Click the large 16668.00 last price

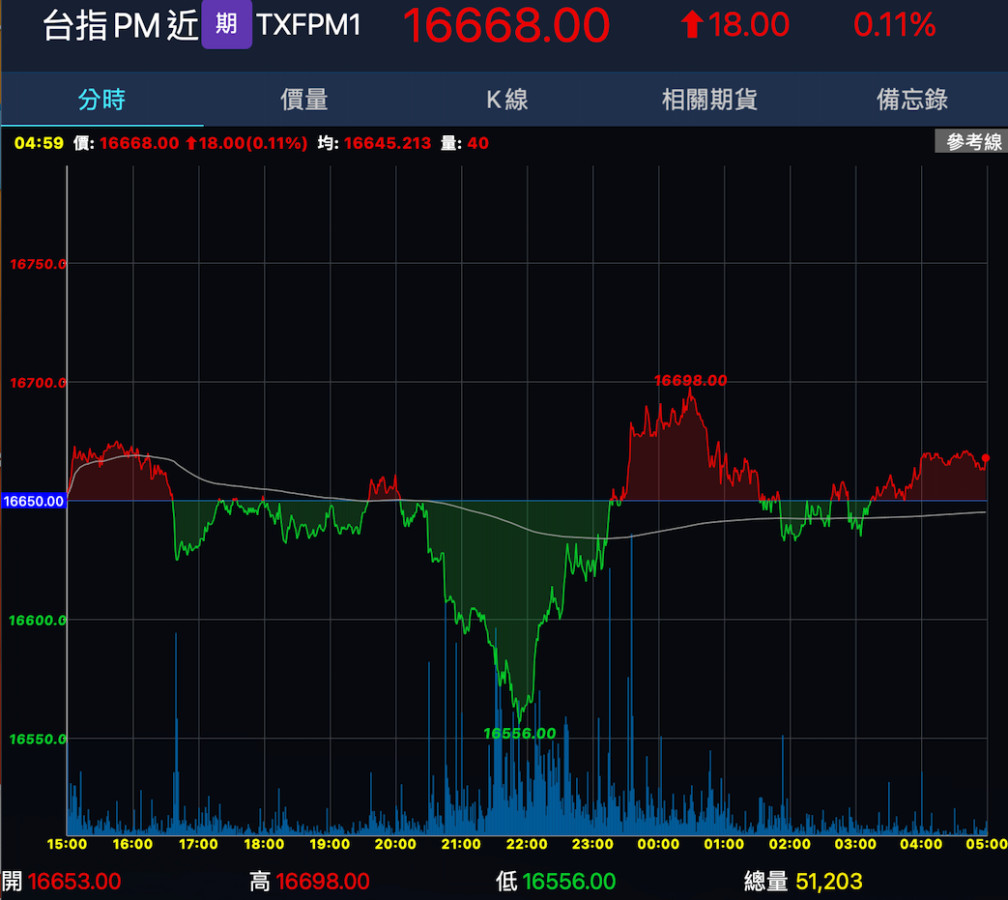pos(507,25)
